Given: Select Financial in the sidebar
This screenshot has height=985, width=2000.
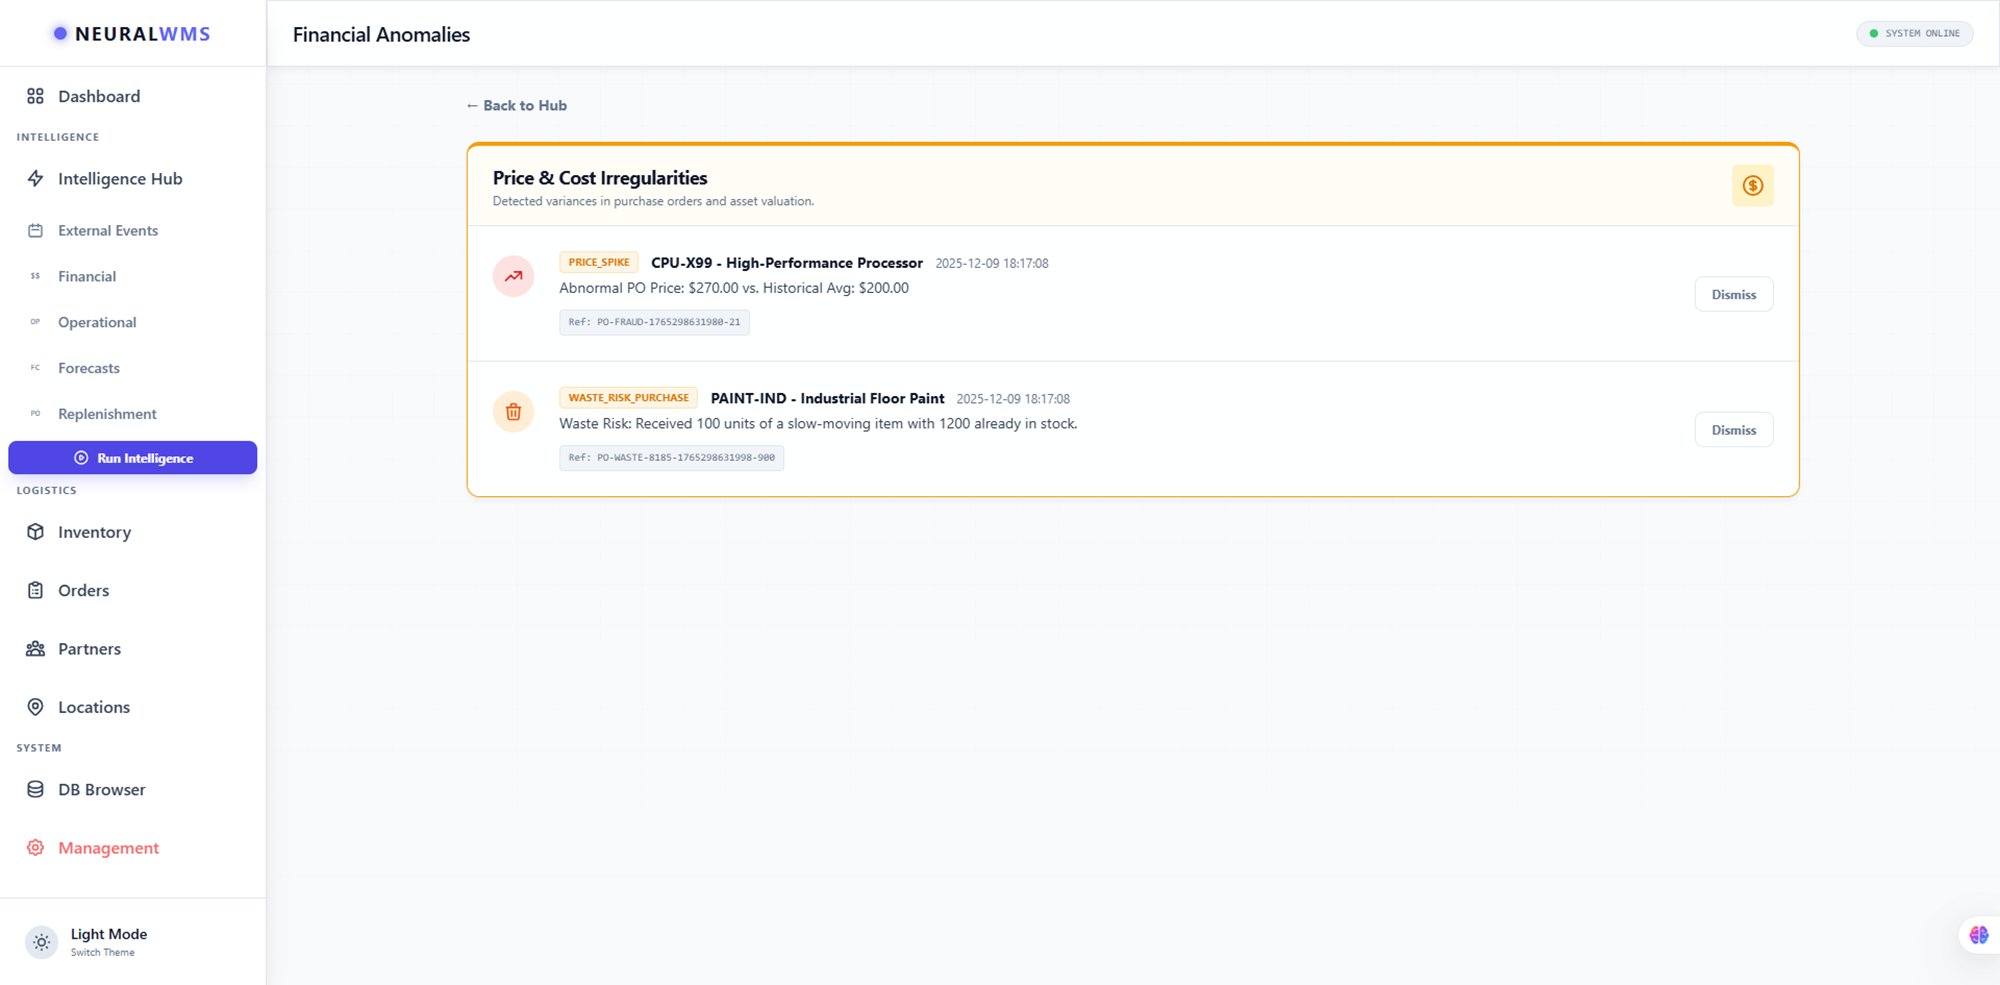Looking at the screenshot, I should pos(87,277).
